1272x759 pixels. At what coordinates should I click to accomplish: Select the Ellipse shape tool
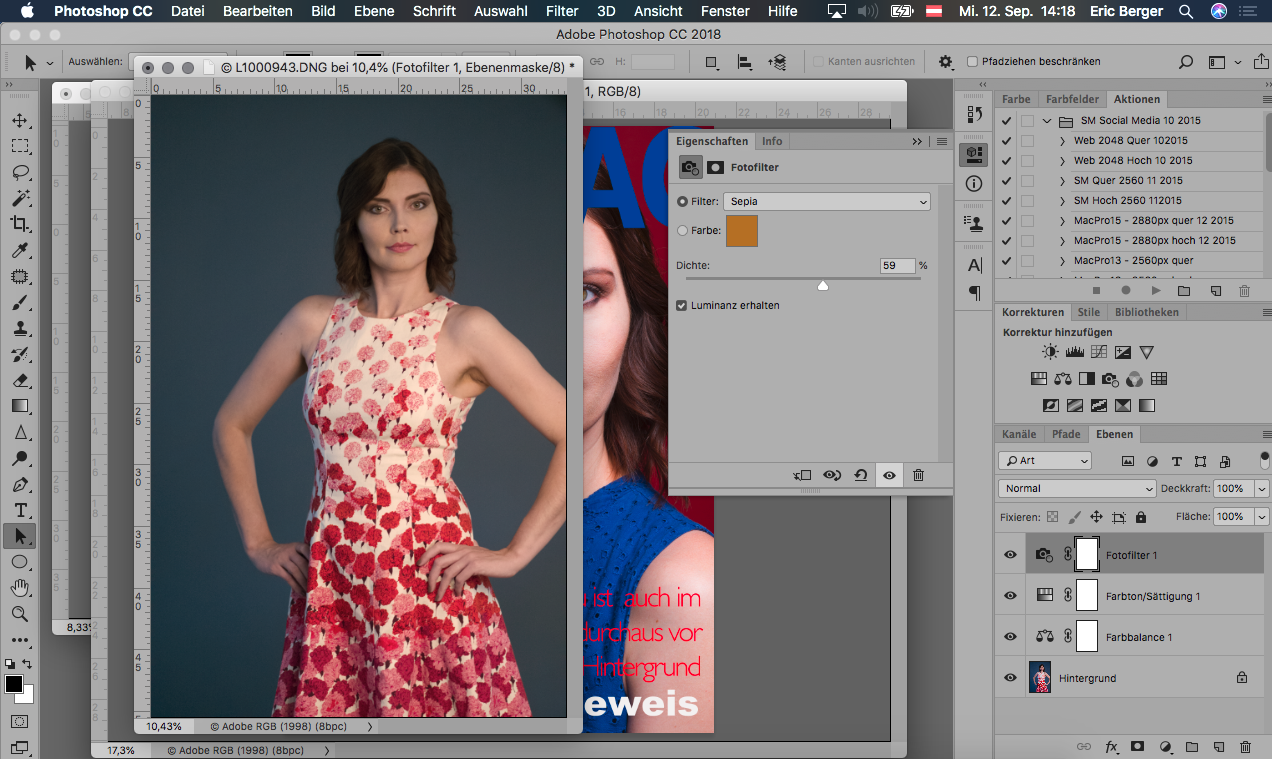[x=20, y=562]
